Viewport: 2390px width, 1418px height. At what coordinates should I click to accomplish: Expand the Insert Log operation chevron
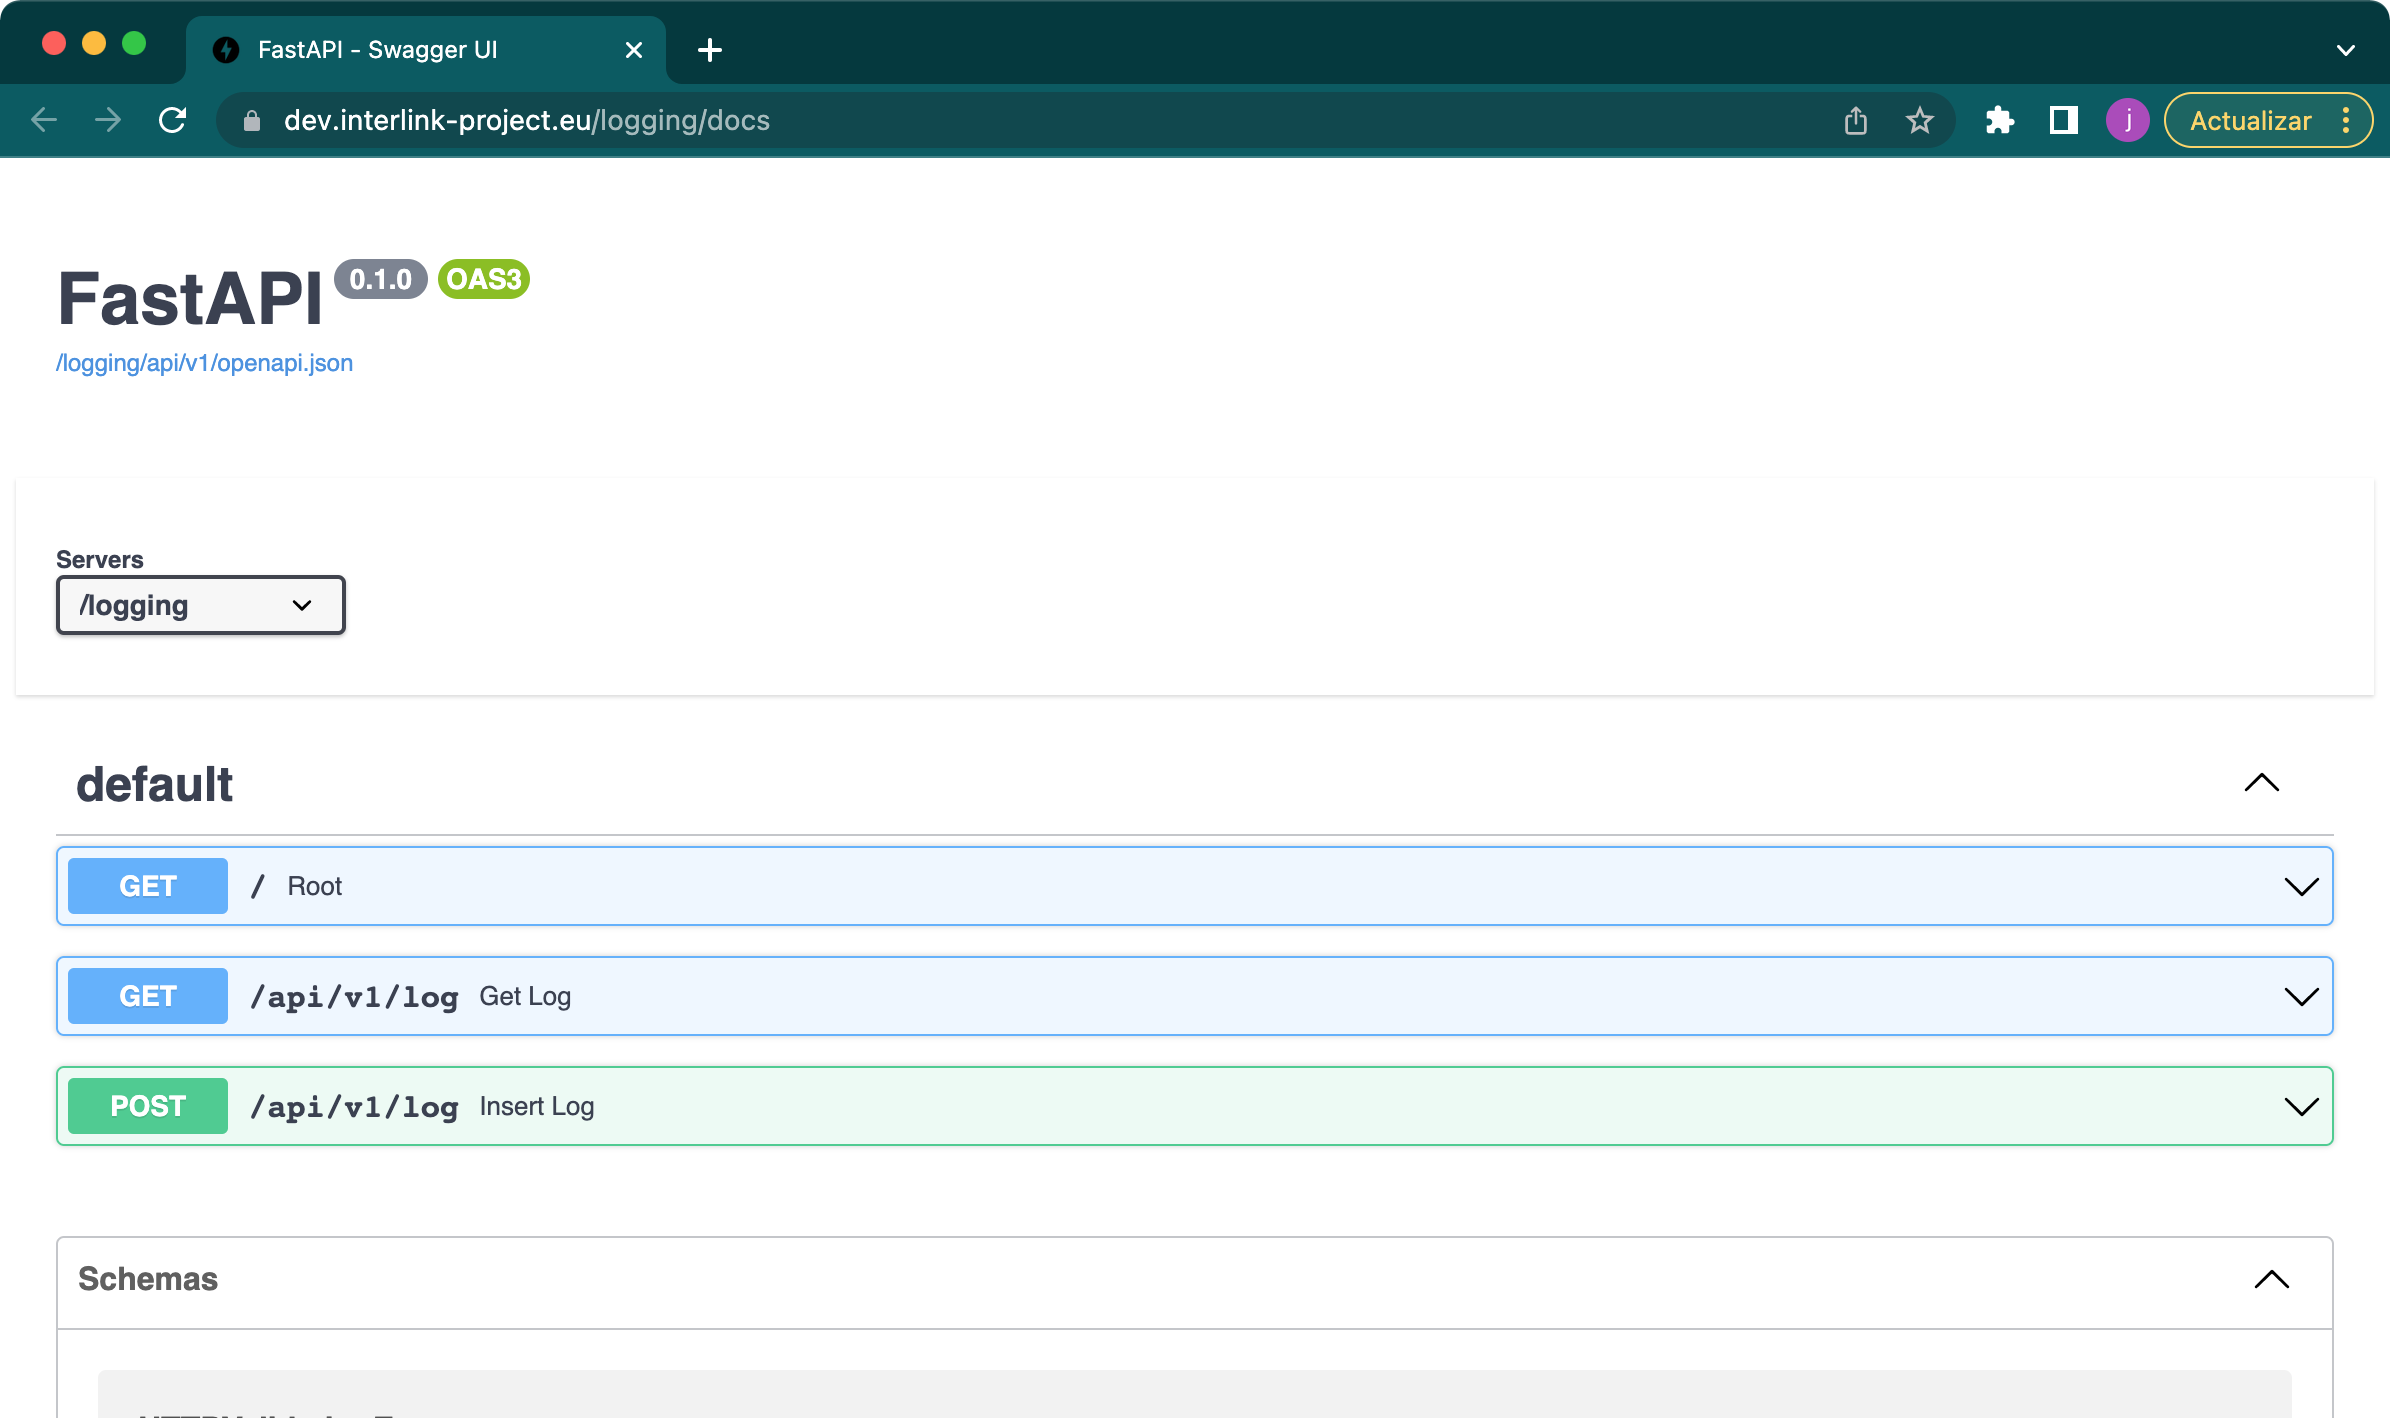click(x=2302, y=1107)
